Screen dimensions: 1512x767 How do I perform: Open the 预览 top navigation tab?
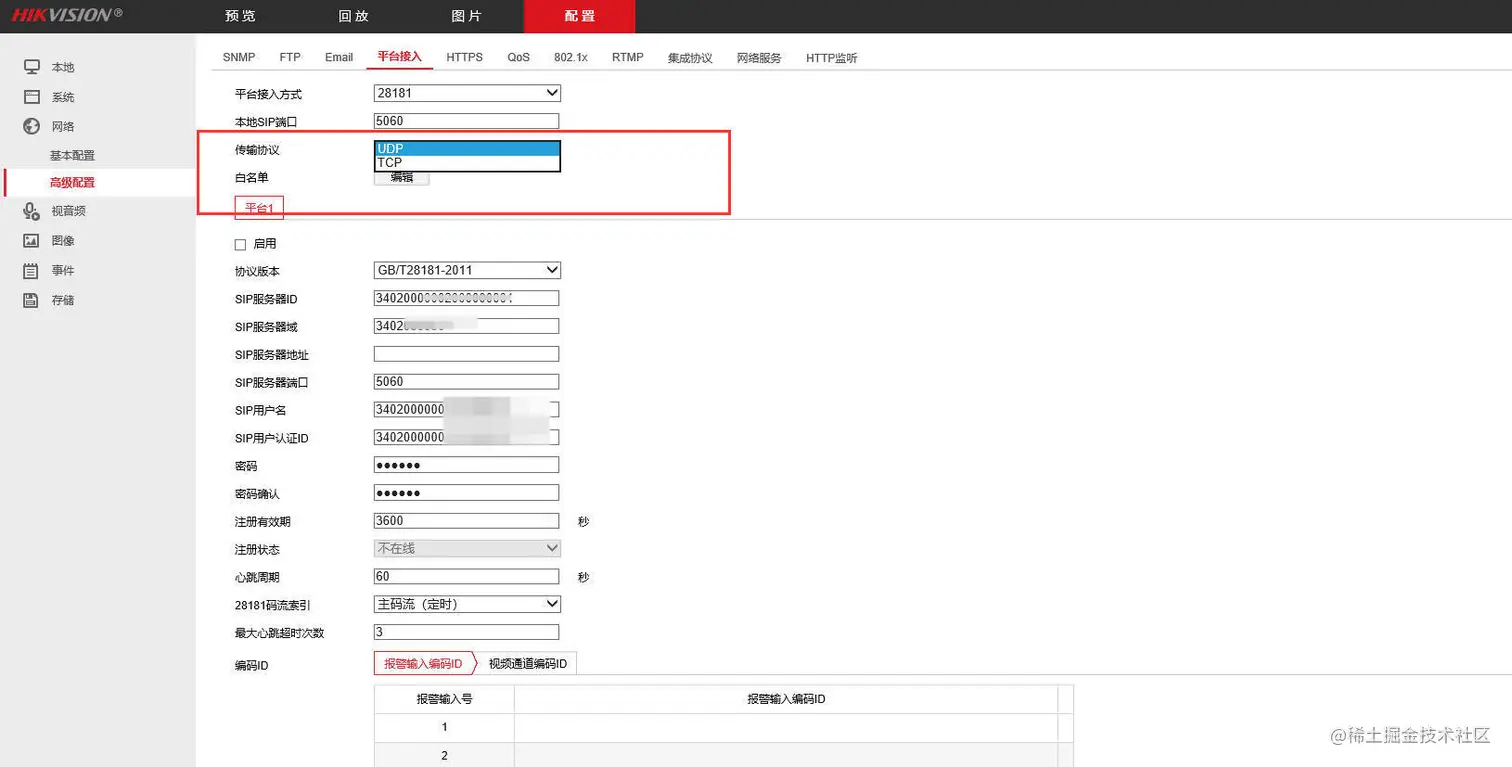240,16
